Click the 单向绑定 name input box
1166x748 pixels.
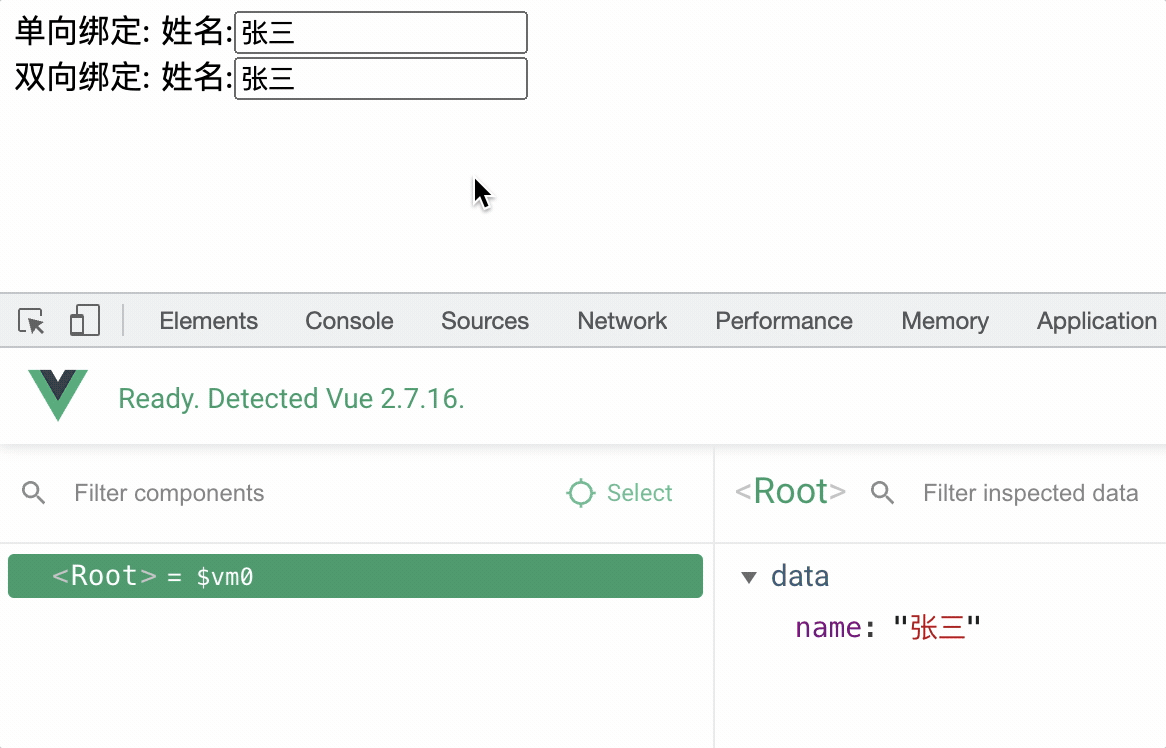tap(380, 33)
